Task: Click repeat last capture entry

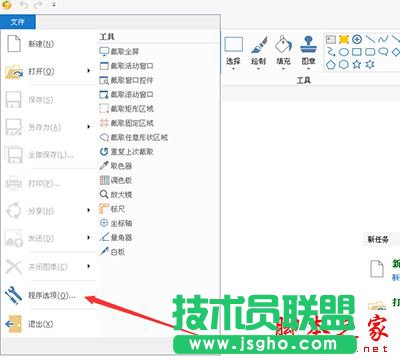Action: click(x=126, y=152)
